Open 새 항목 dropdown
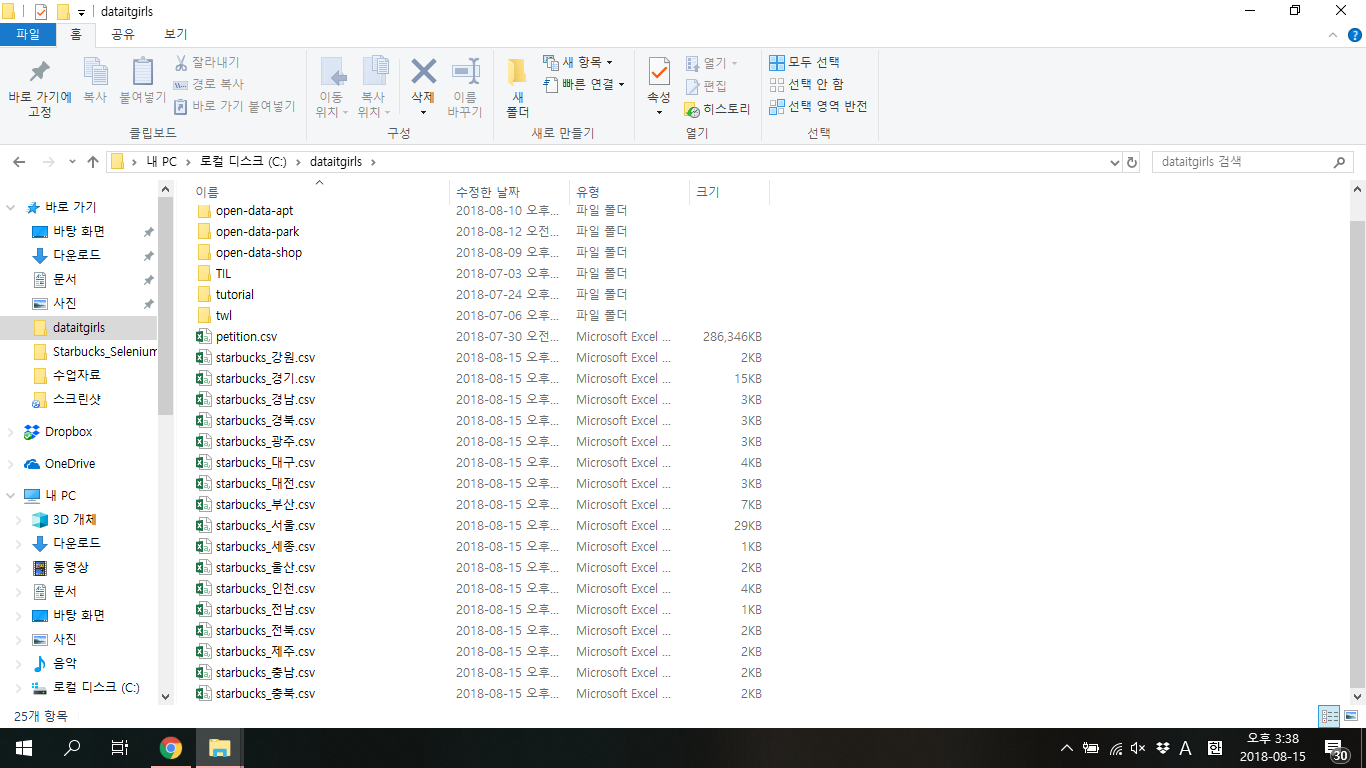Screen dimensions: 1366x768 pos(577,62)
